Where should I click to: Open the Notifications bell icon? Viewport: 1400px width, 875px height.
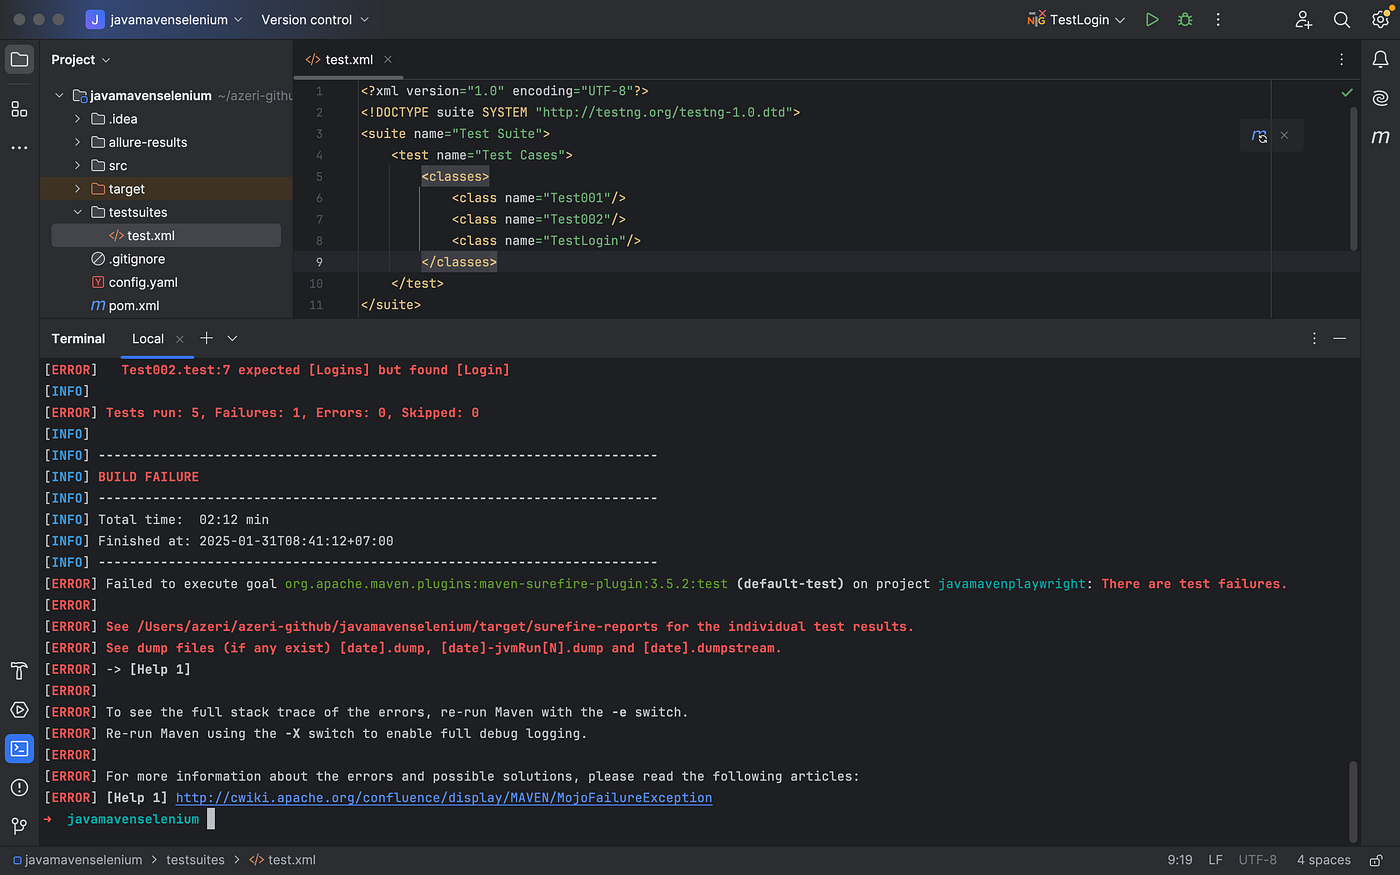click(x=1380, y=60)
